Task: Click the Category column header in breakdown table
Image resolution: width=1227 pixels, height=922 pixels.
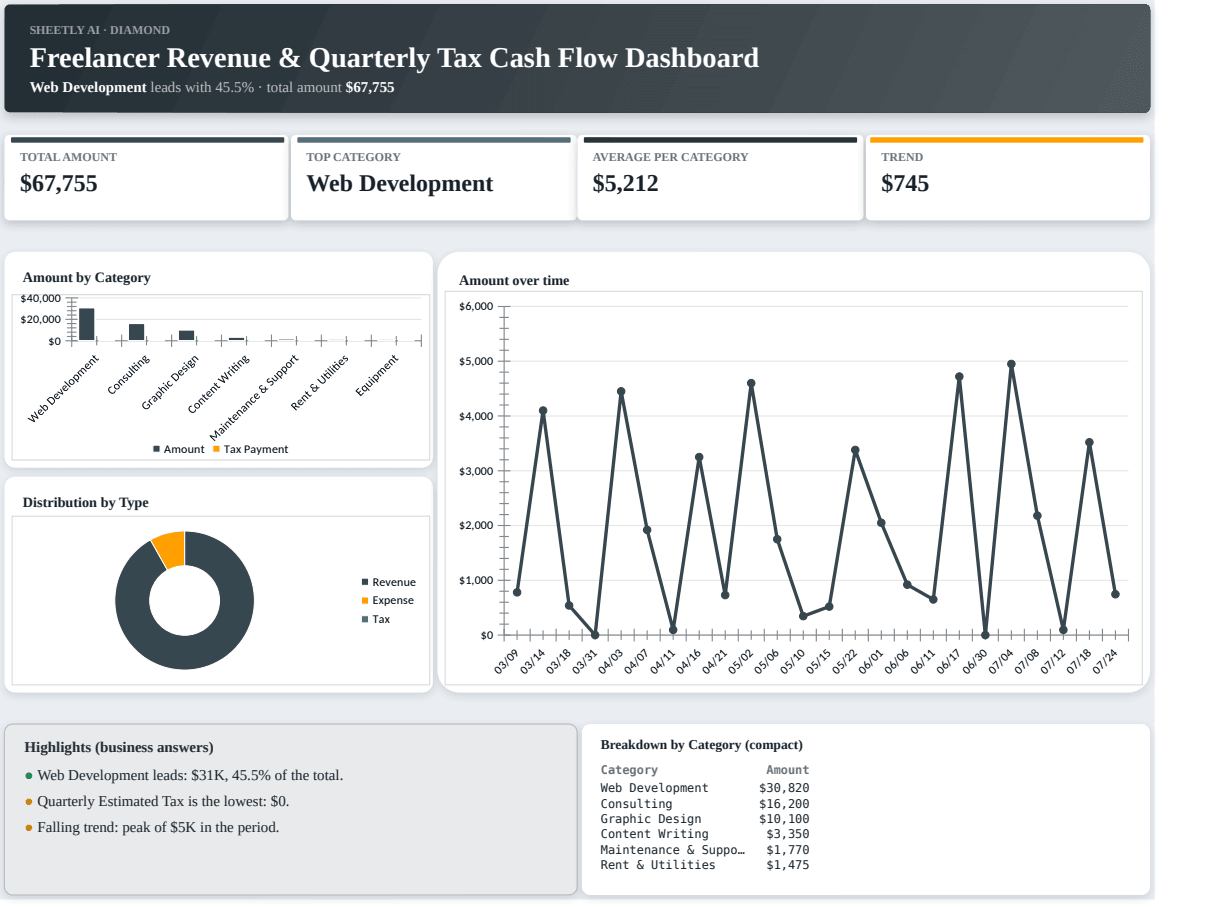Action: click(629, 770)
